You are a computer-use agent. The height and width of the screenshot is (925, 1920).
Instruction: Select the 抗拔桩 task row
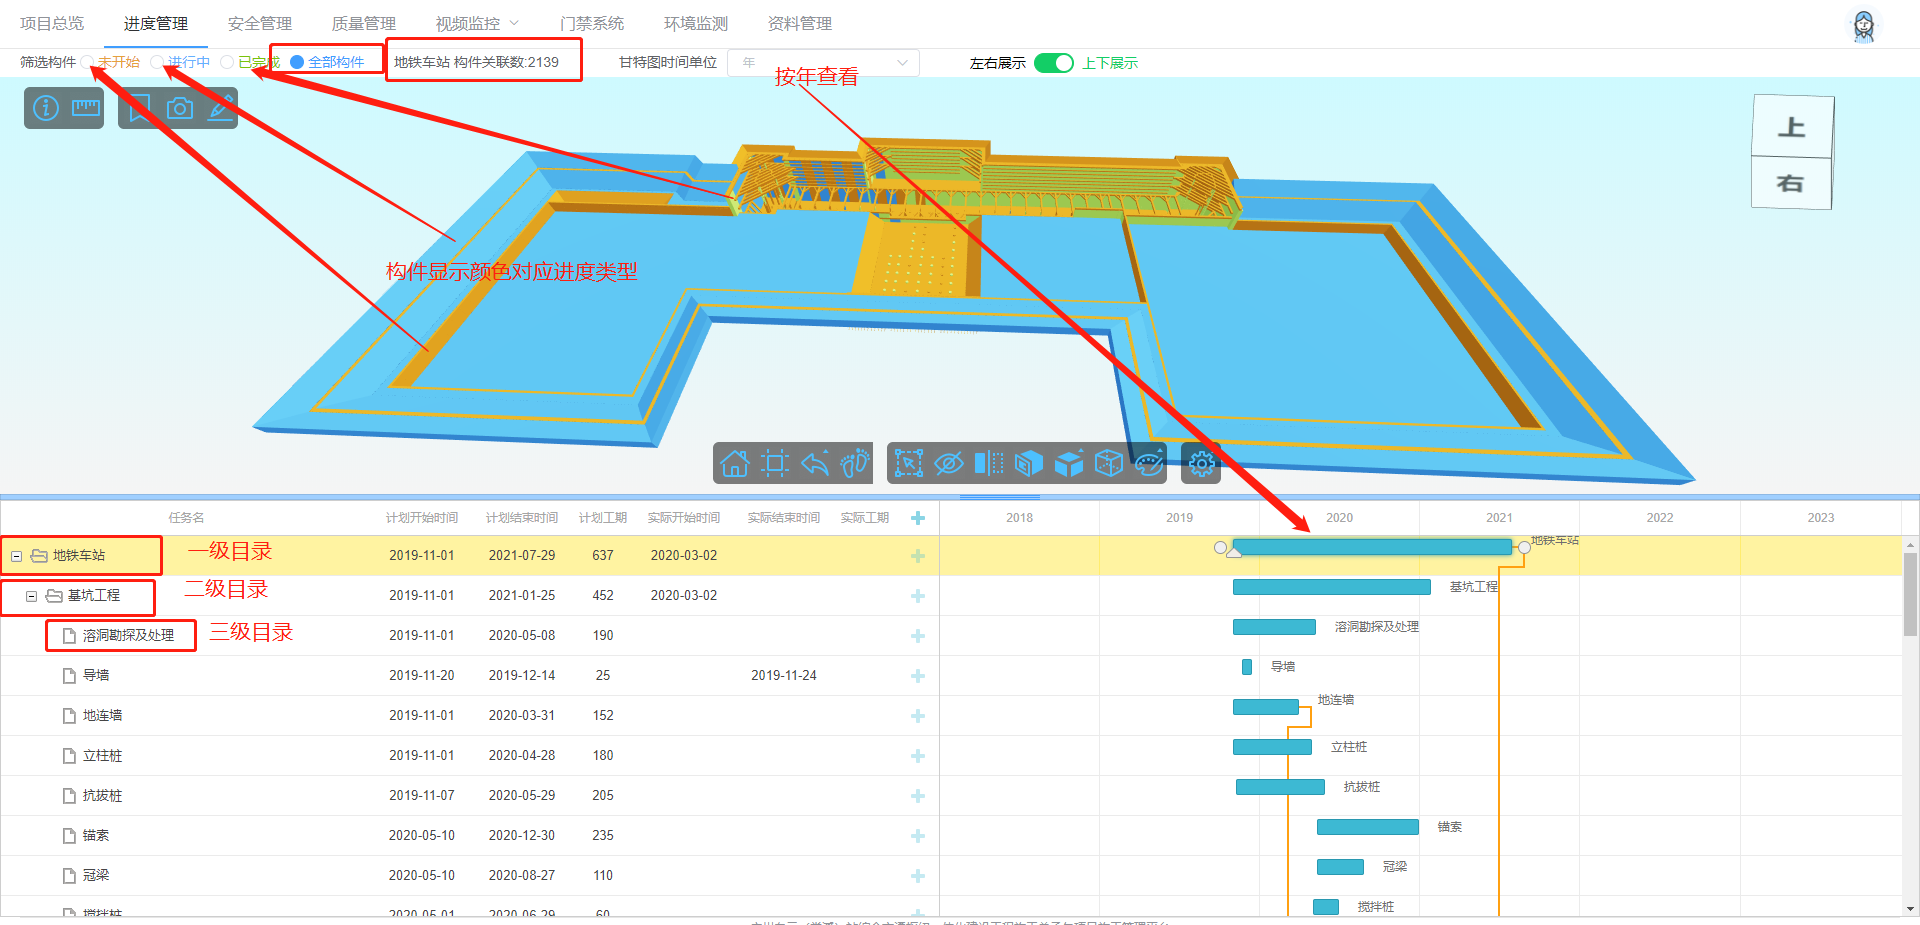click(470, 796)
